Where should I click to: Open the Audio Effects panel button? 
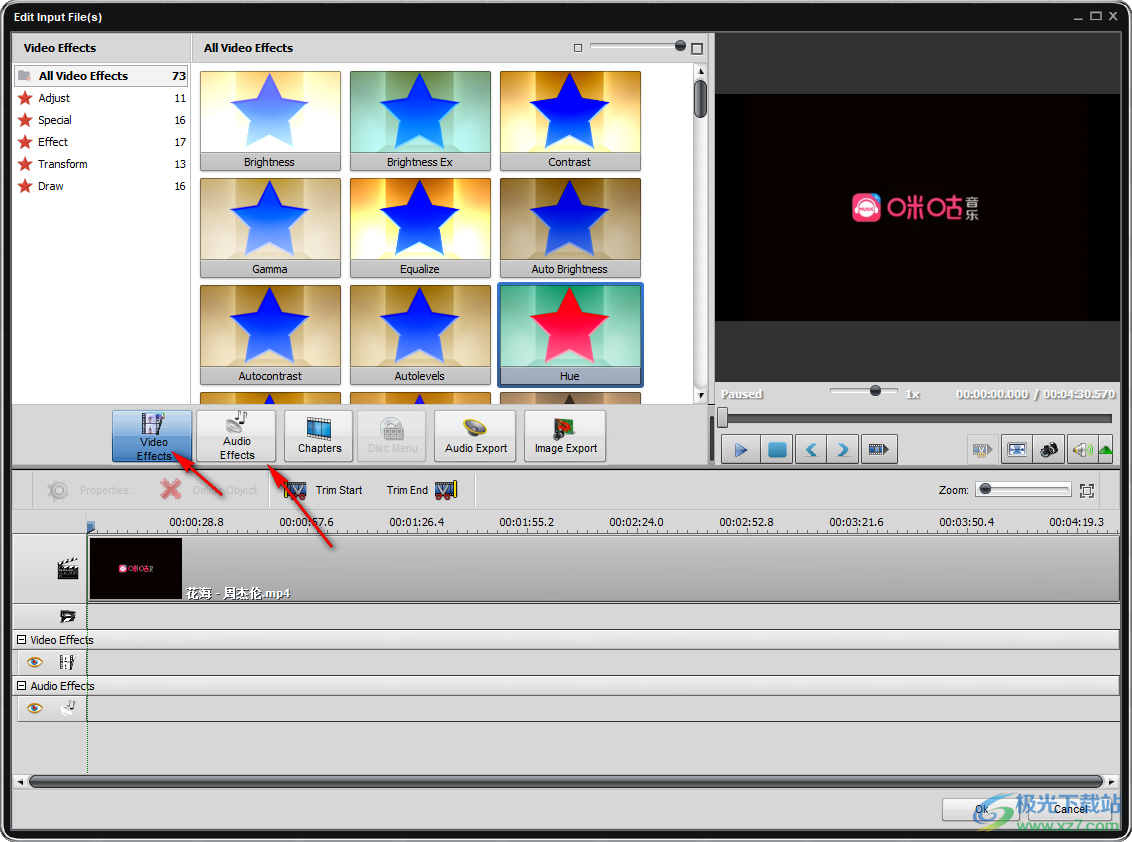tap(237, 436)
